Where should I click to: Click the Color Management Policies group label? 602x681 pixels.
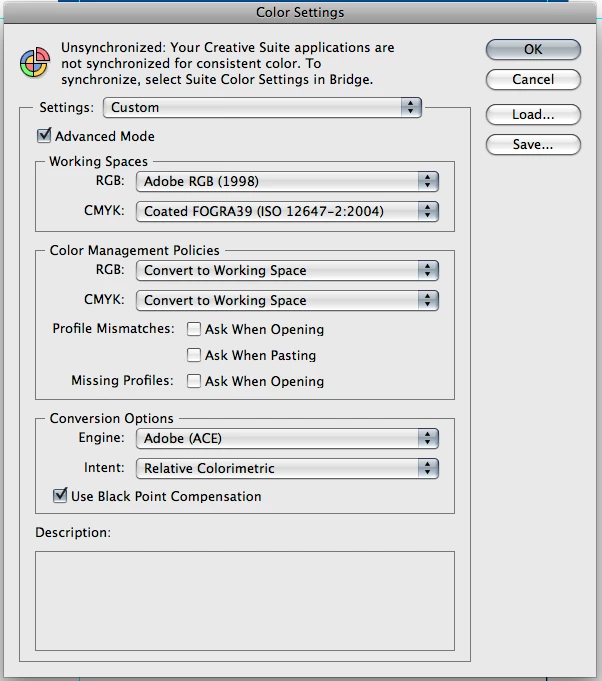tap(135, 250)
